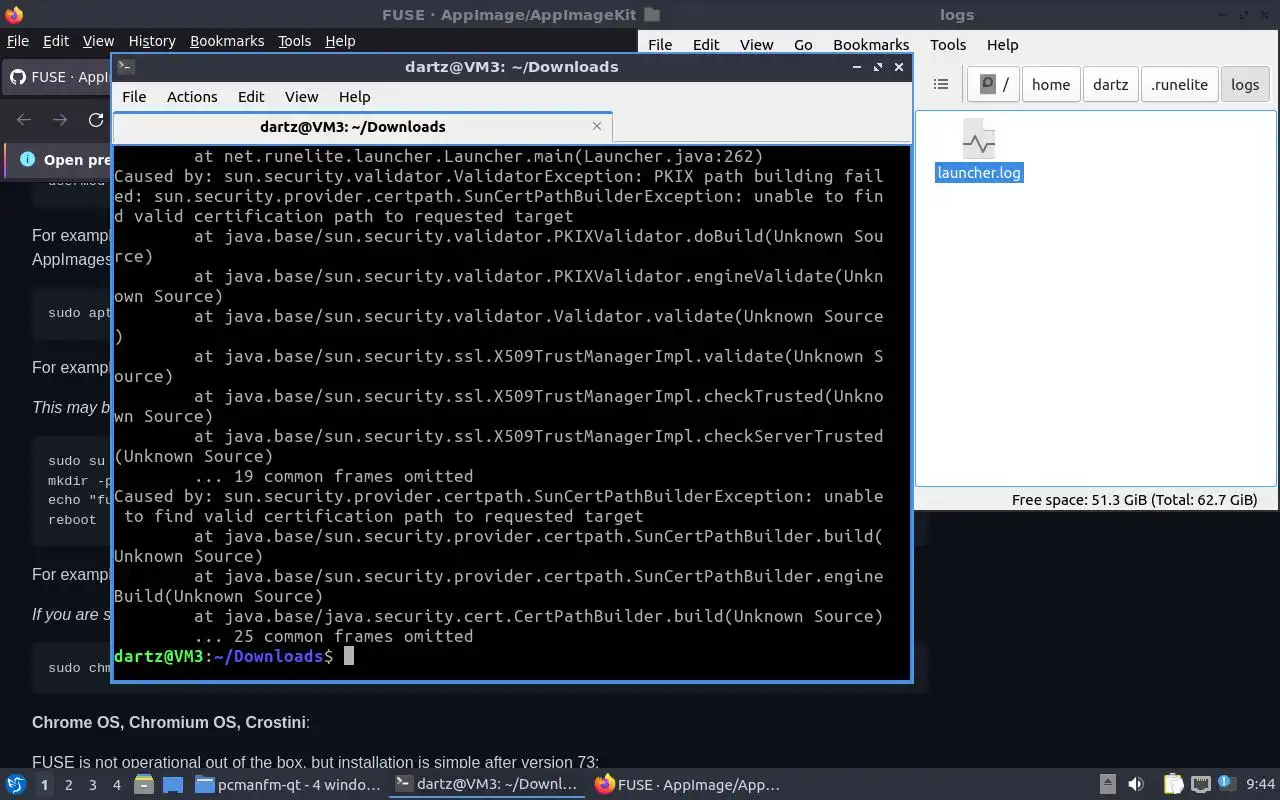
Task: Open the terminal Edit menu
Action: tap(251, 96)
